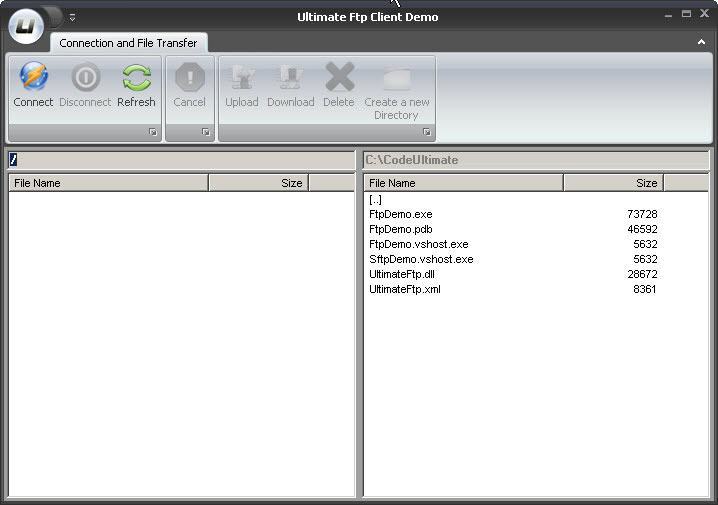Click Create a new Directory icon
Image resolution: width=718 pixels, height=505 pixels.
(x=396, y=78)
